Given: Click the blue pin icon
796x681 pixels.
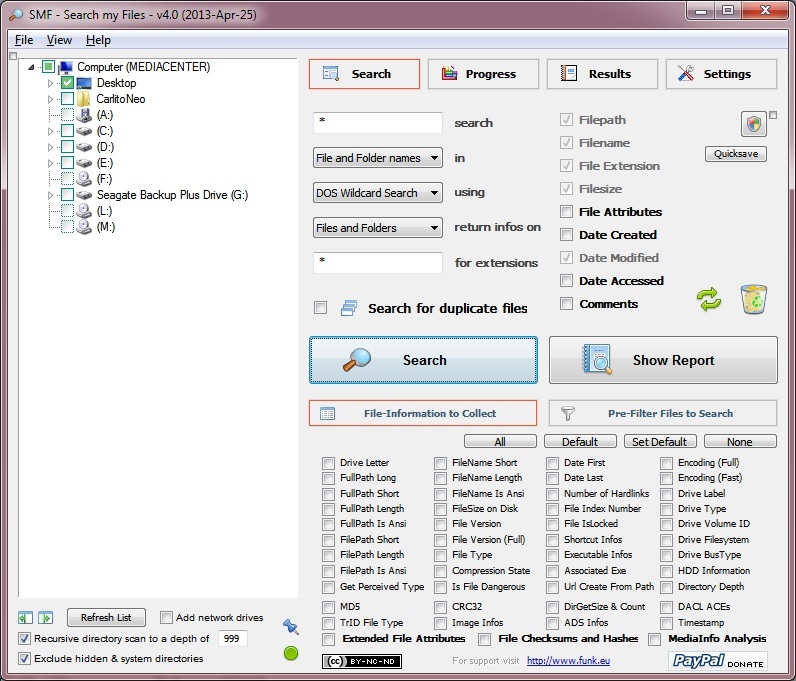Looking at the screenshot, I should click(291, 626).
